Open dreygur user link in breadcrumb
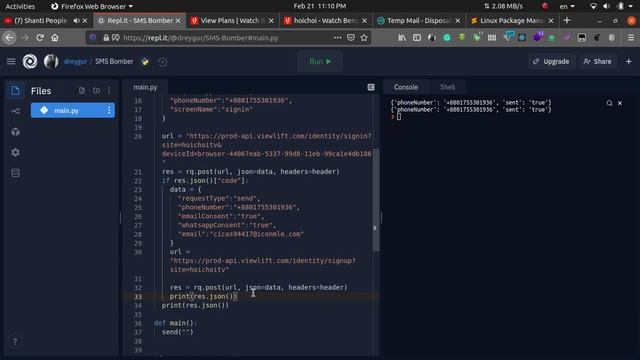Viewport: 640px width, 360px height. (76, 62)
